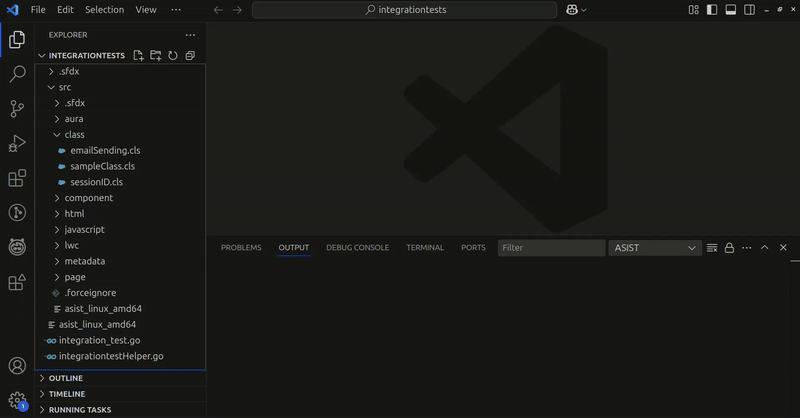Open the Accounts icon in activity bar
This screenshot has height=418, width=800.
(x=17, y=366)
